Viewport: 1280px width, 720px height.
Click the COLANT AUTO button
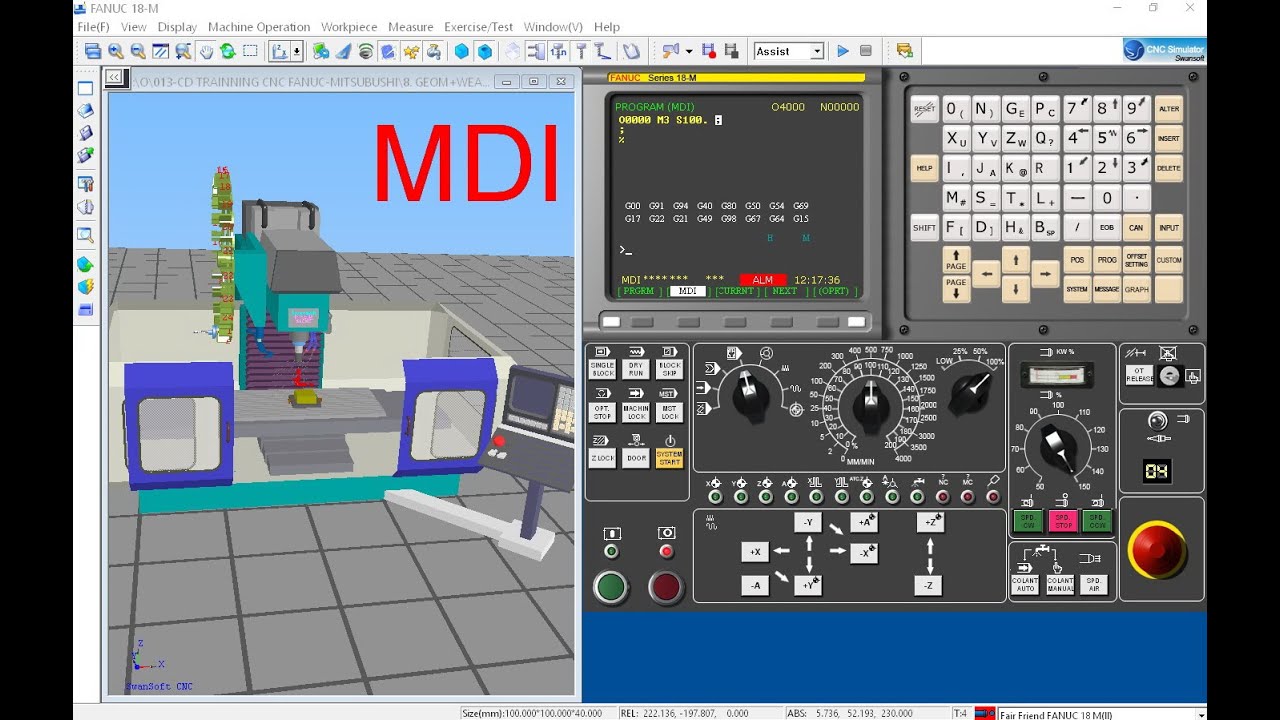(1026, 585)
